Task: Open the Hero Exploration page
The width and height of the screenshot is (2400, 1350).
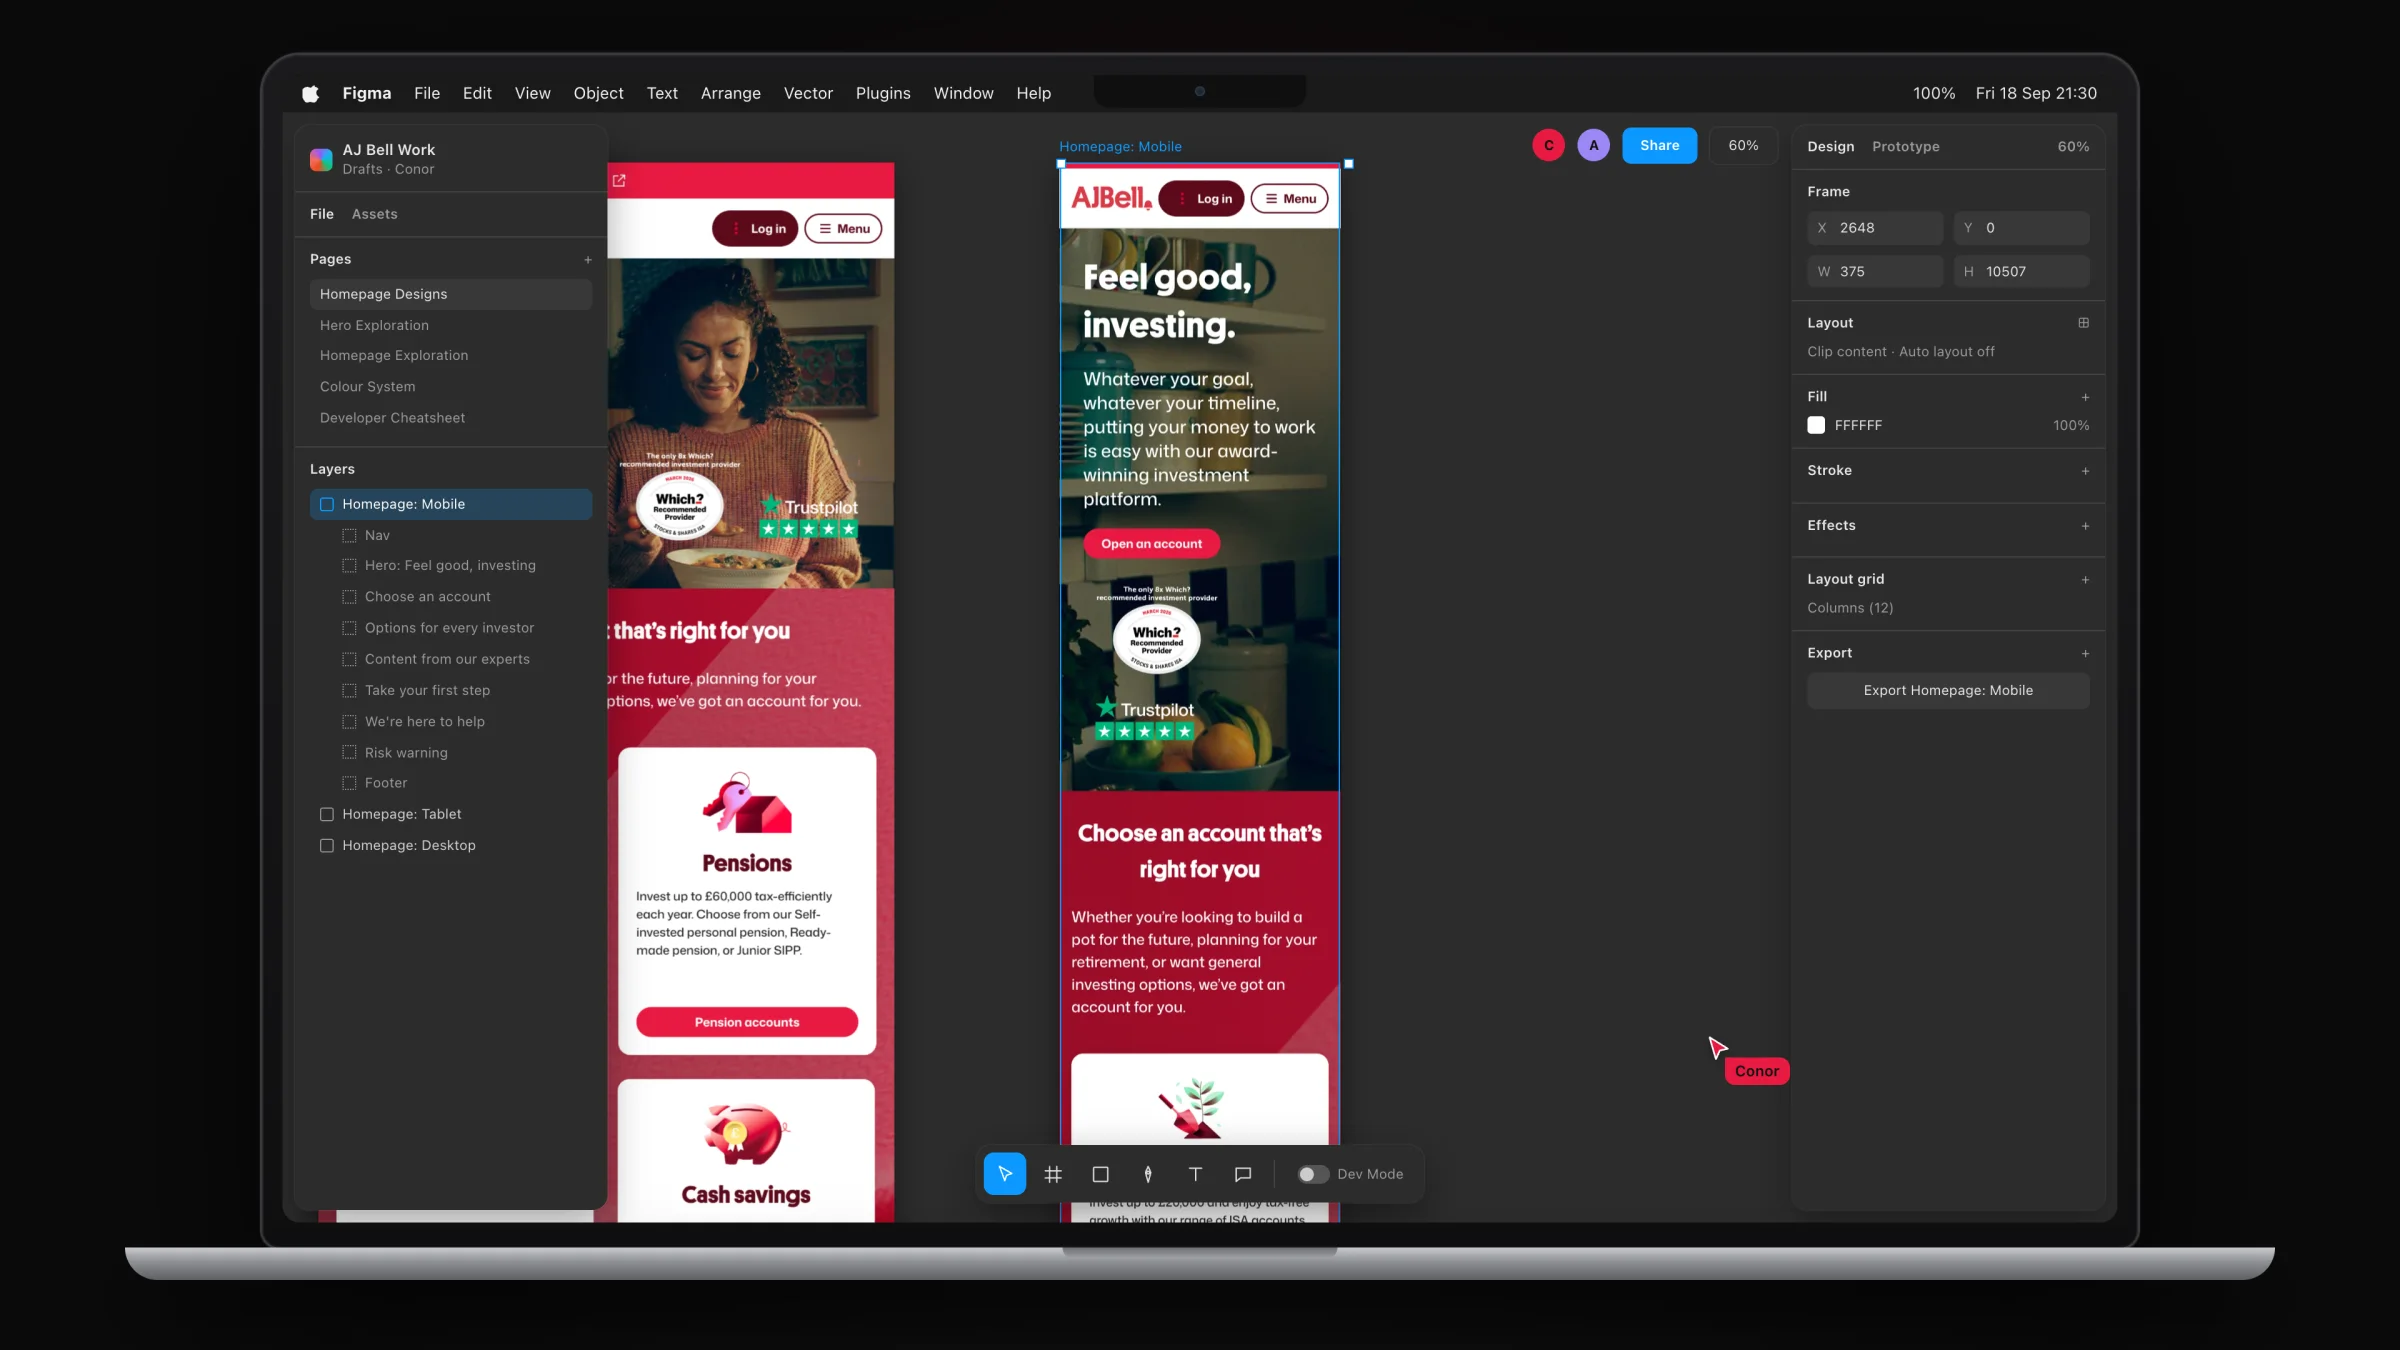Action: pos(451,325)
